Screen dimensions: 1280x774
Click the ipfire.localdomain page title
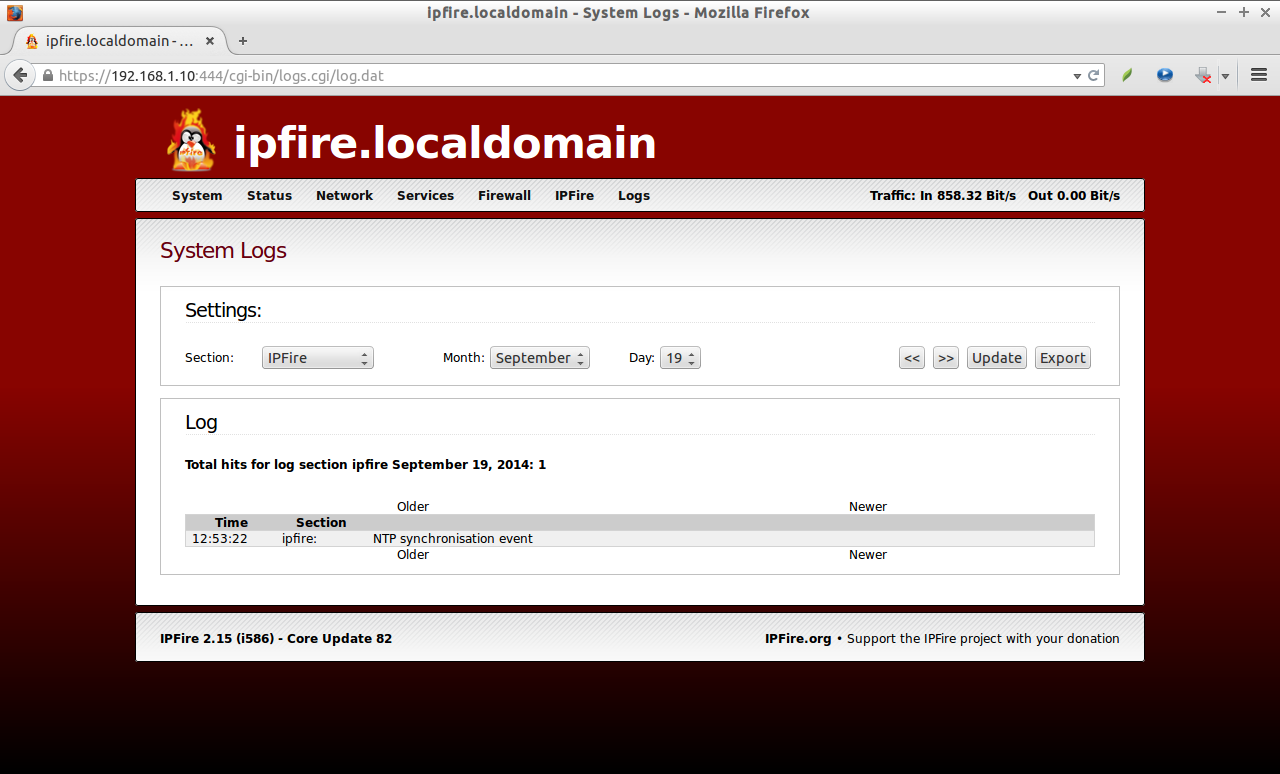point(445,143)
